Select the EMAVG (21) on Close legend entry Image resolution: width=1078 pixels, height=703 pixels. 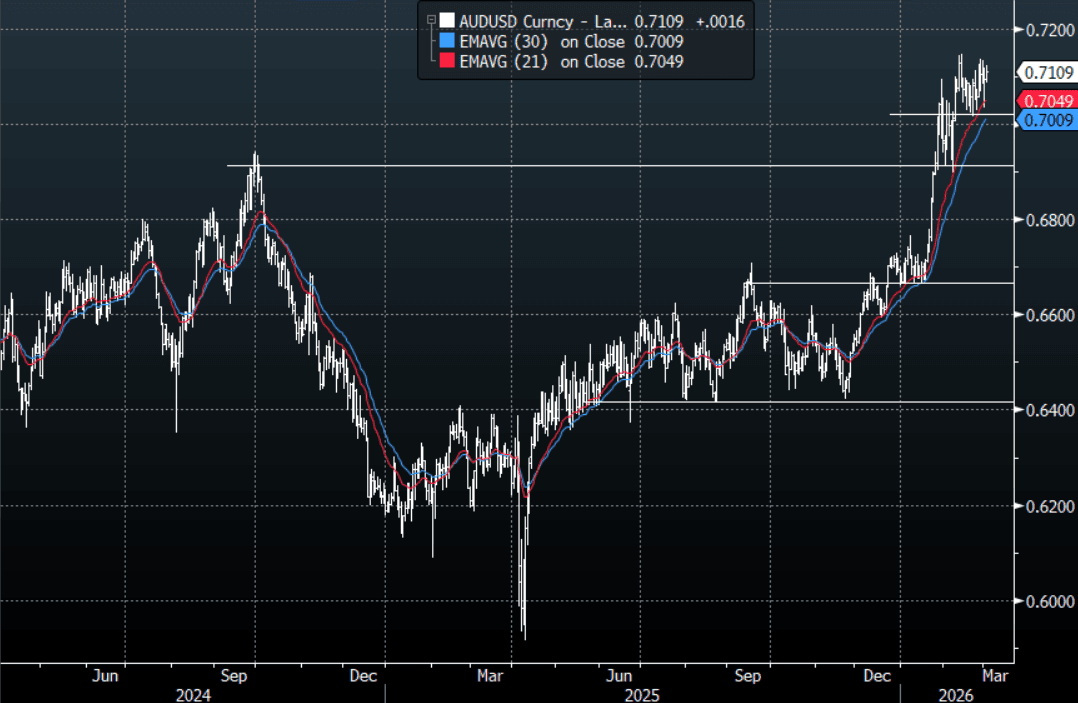(571, 61)
